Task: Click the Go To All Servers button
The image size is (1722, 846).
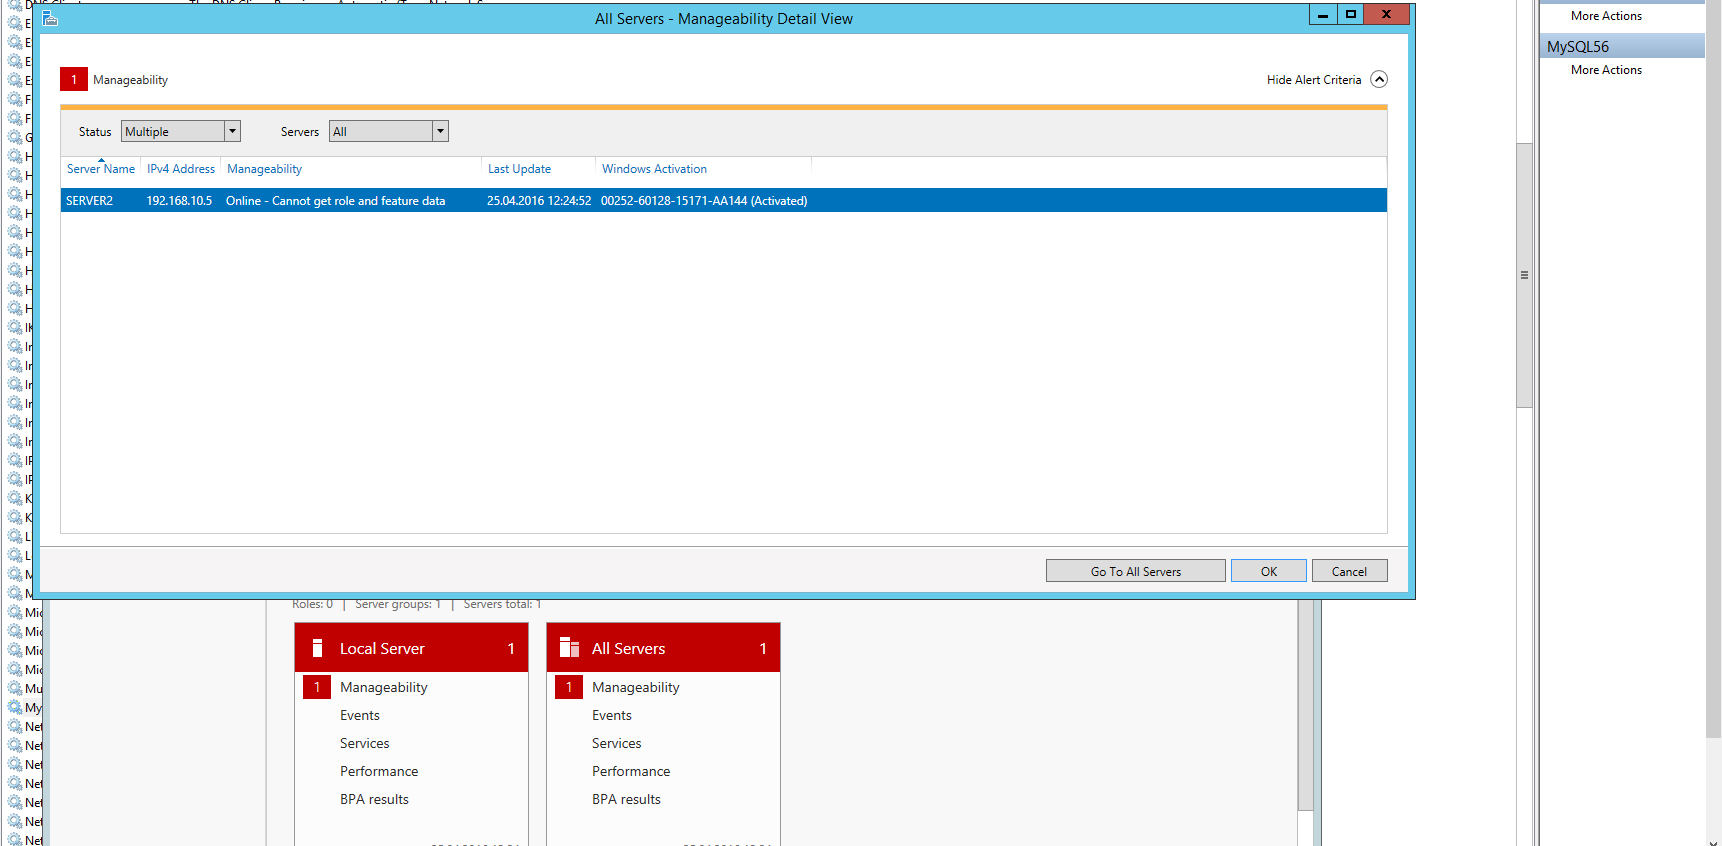Action: point(1136,571)
